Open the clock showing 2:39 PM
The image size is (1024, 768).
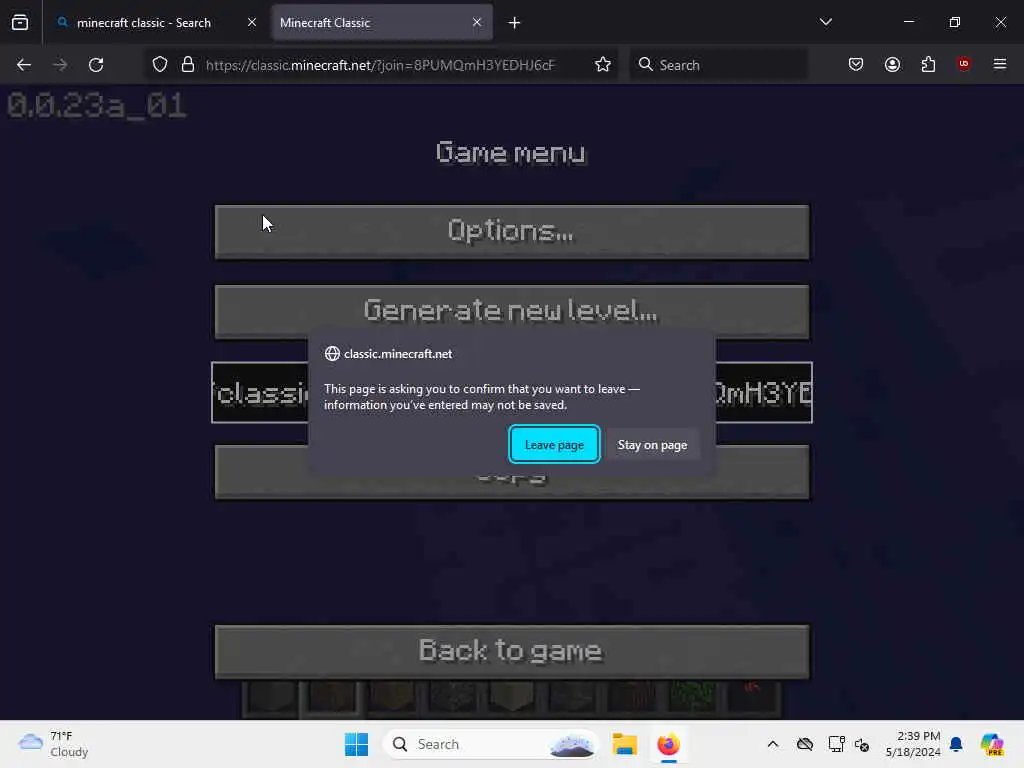pyautogui.click(x=913, y=744)
